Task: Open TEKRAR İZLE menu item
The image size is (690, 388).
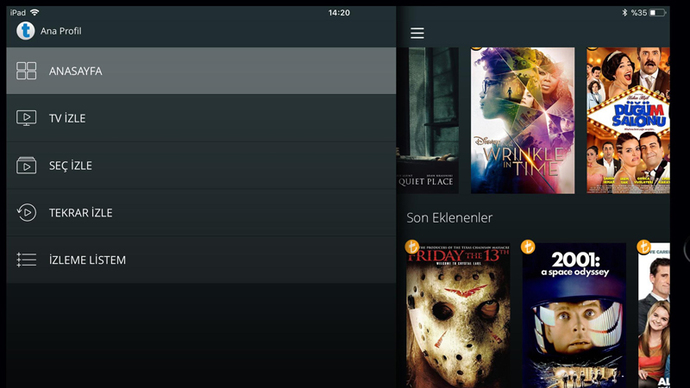Action: click(x=201, y=212)
